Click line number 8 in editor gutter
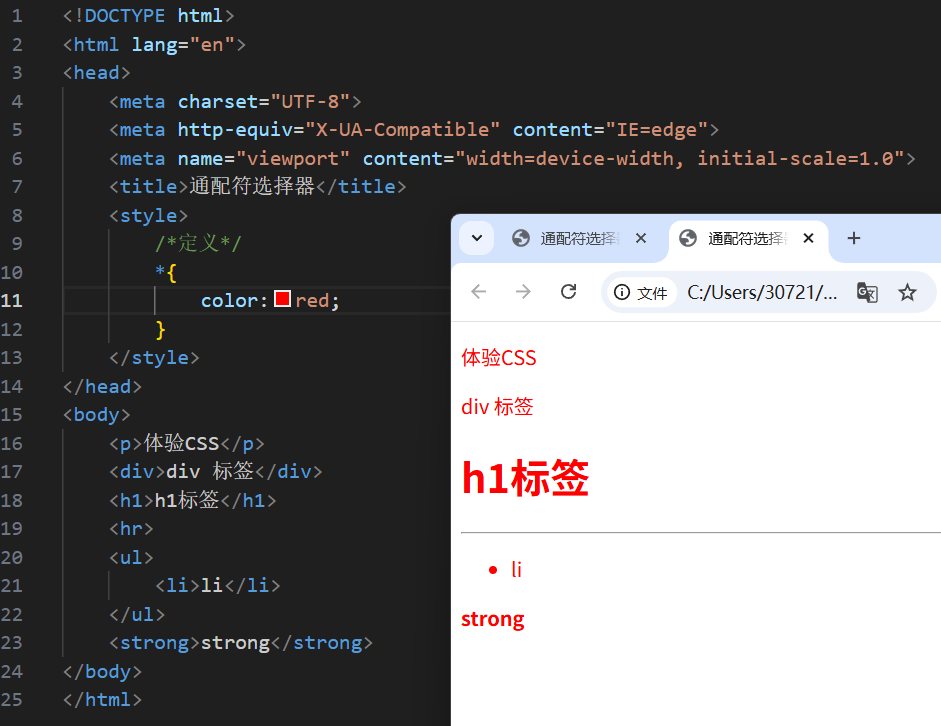The image size is (941, 726). click(x=17, y=215)
